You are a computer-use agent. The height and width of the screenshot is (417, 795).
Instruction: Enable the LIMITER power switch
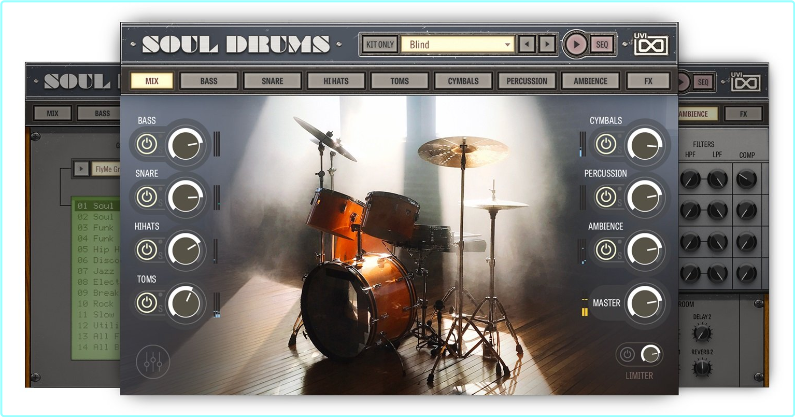coord(628,354)
